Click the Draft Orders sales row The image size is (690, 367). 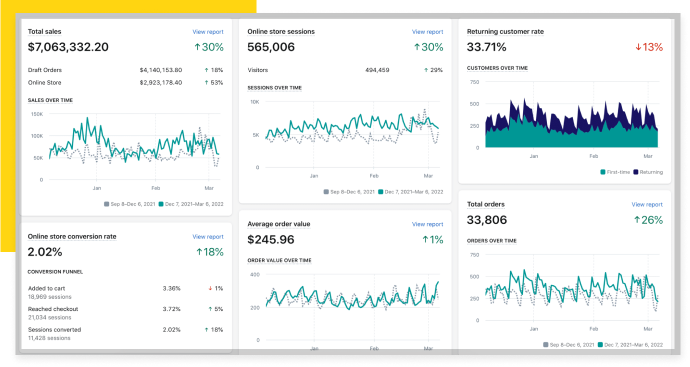click(125, 70)
